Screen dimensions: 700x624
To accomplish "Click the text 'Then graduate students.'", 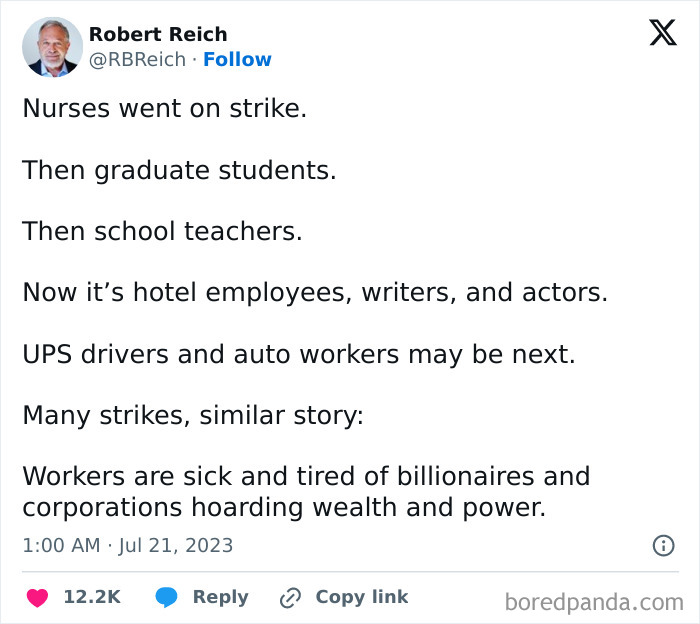I will click(x=179, y=170).
